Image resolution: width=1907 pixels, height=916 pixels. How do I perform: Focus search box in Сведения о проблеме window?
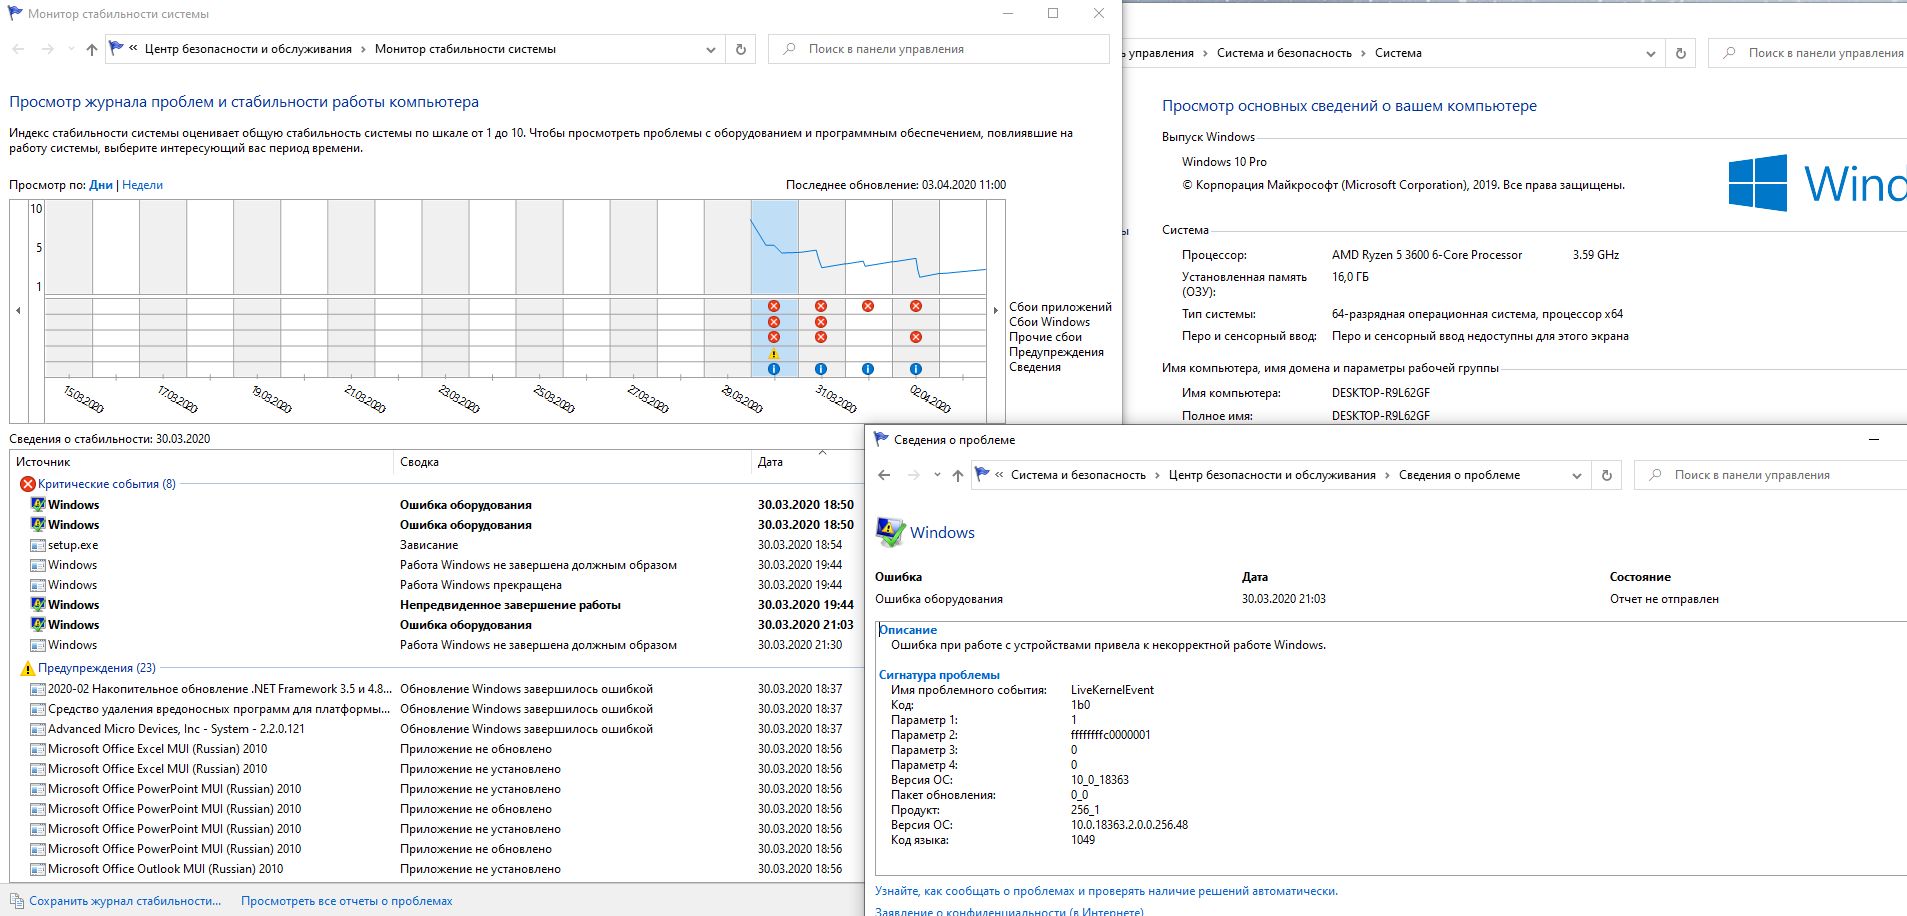pyautogui.click(x=1771, y=475)
